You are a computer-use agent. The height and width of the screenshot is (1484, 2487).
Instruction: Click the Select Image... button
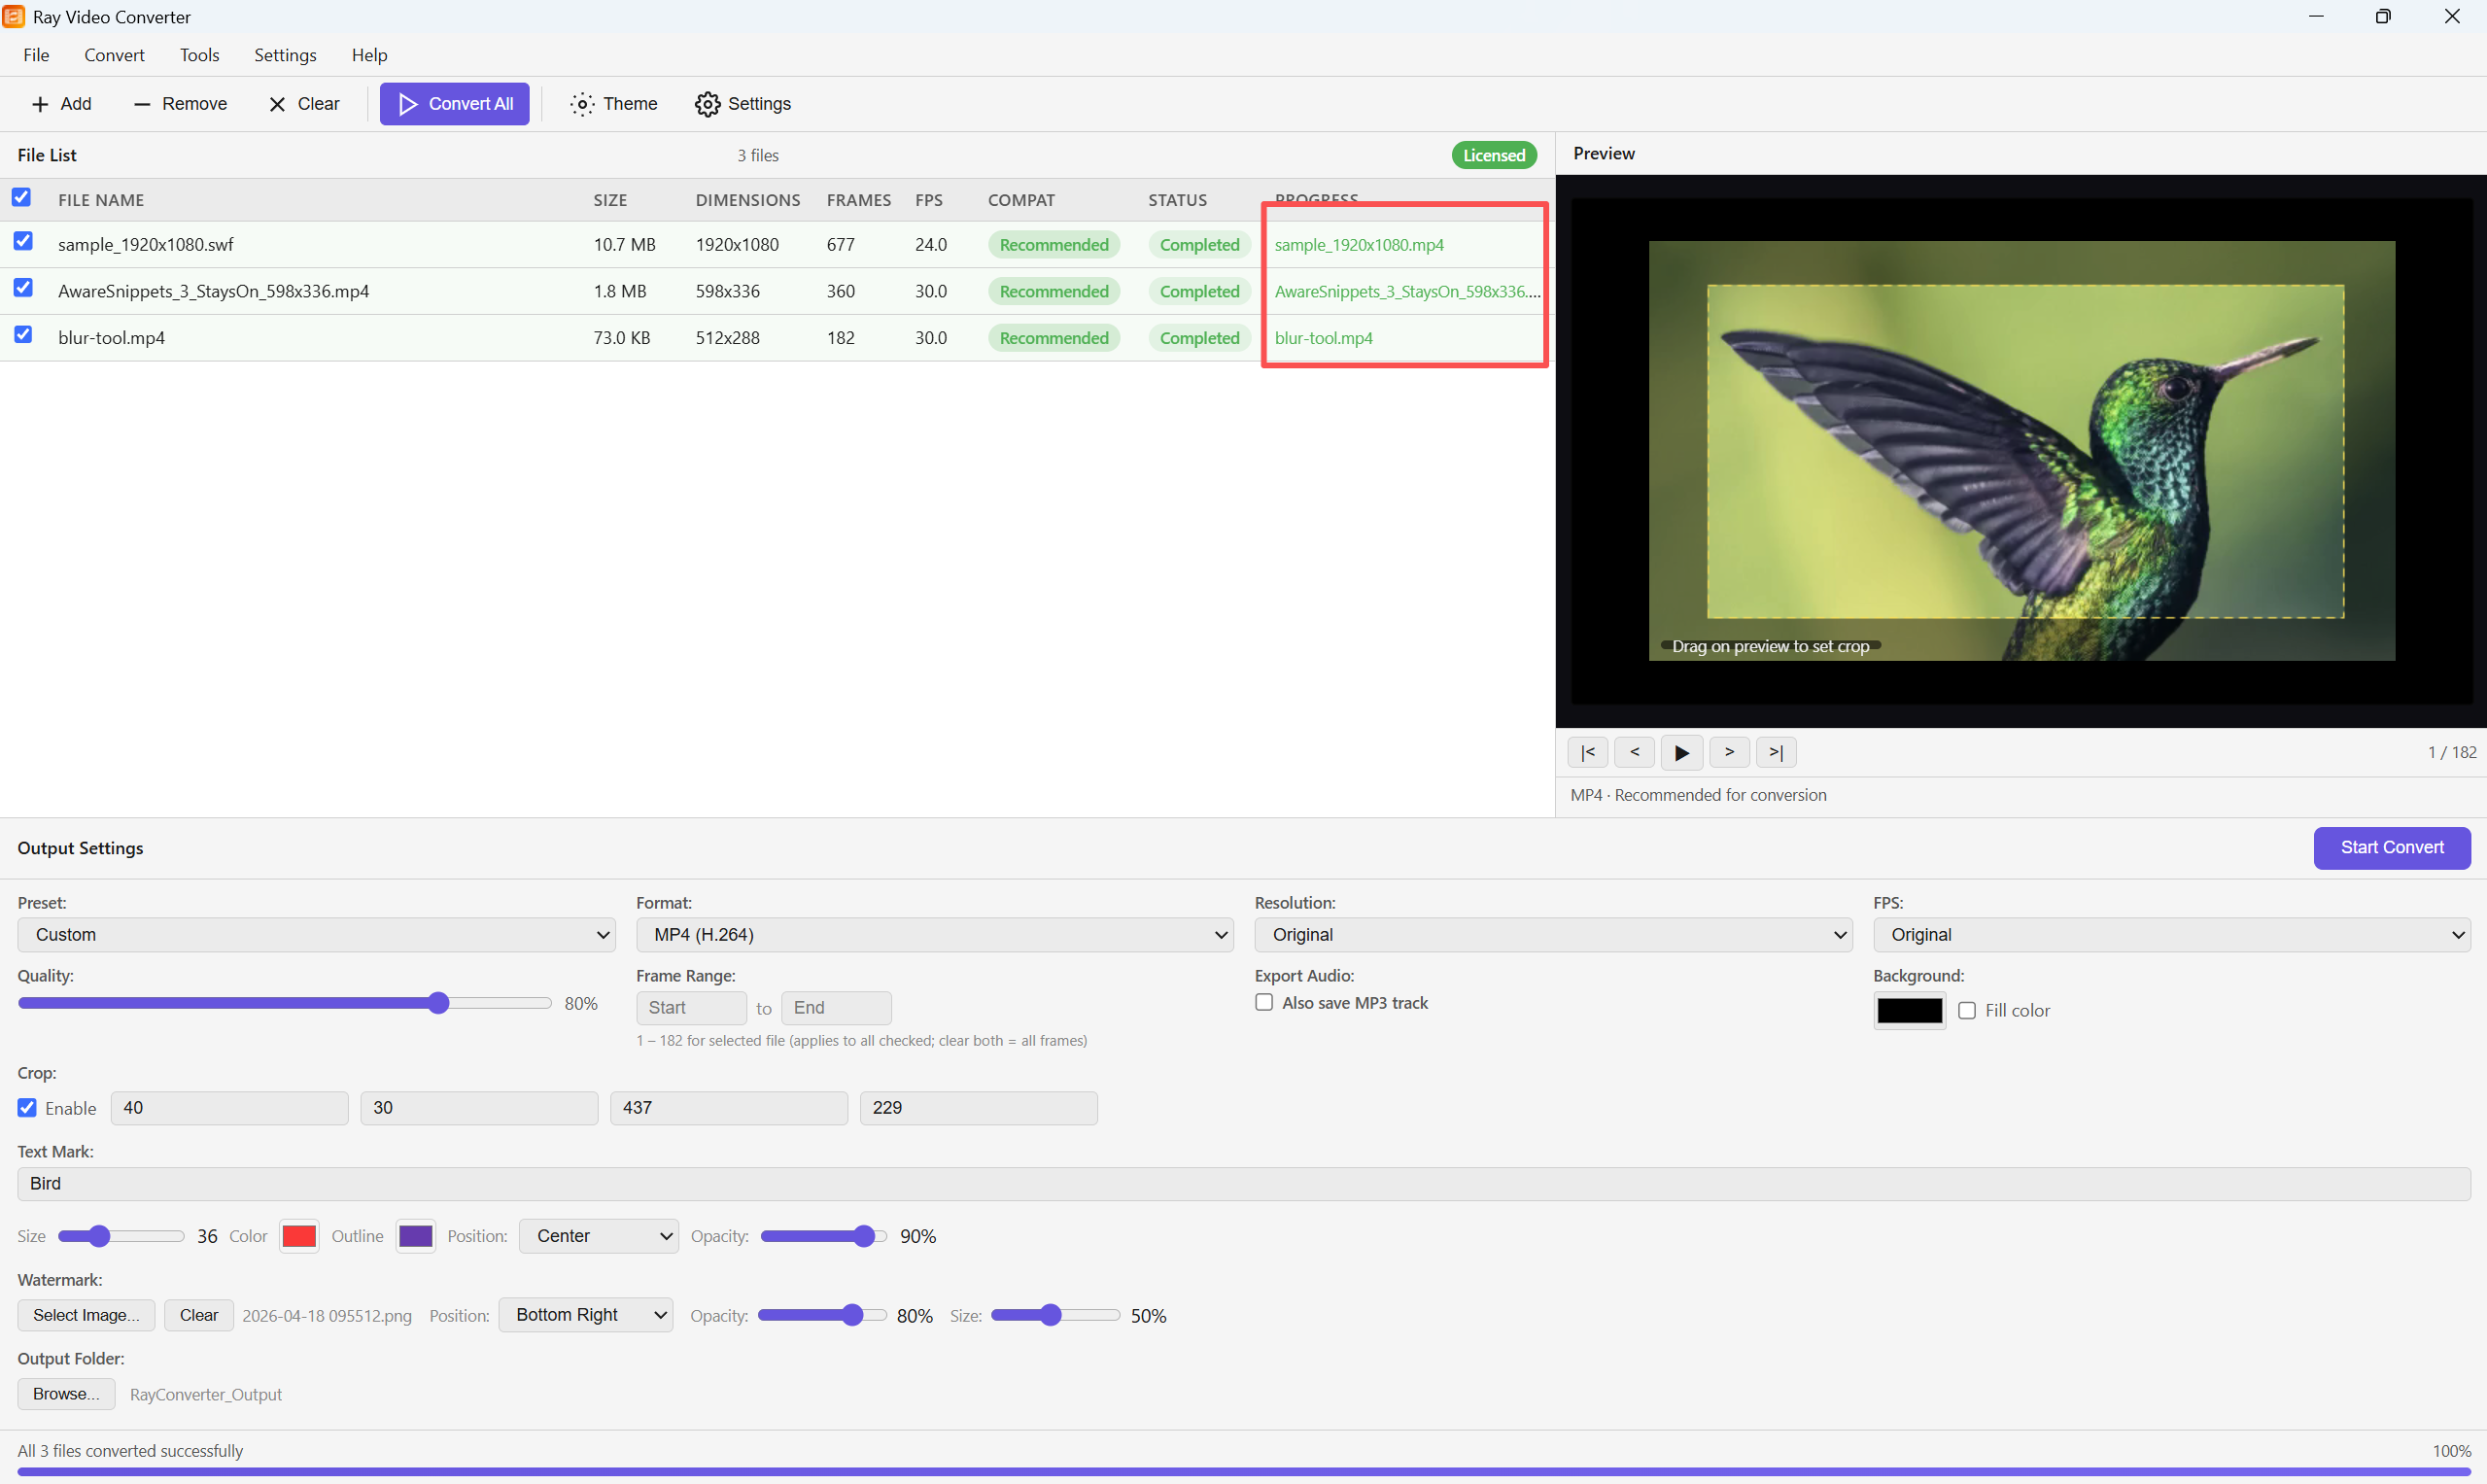[x=86, y=1315]
